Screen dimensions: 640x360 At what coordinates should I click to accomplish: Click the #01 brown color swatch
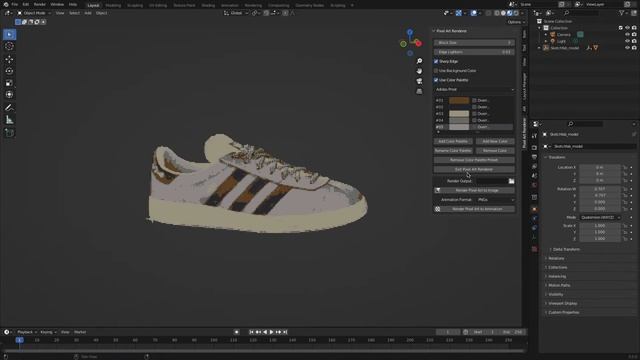coord(459,100)
